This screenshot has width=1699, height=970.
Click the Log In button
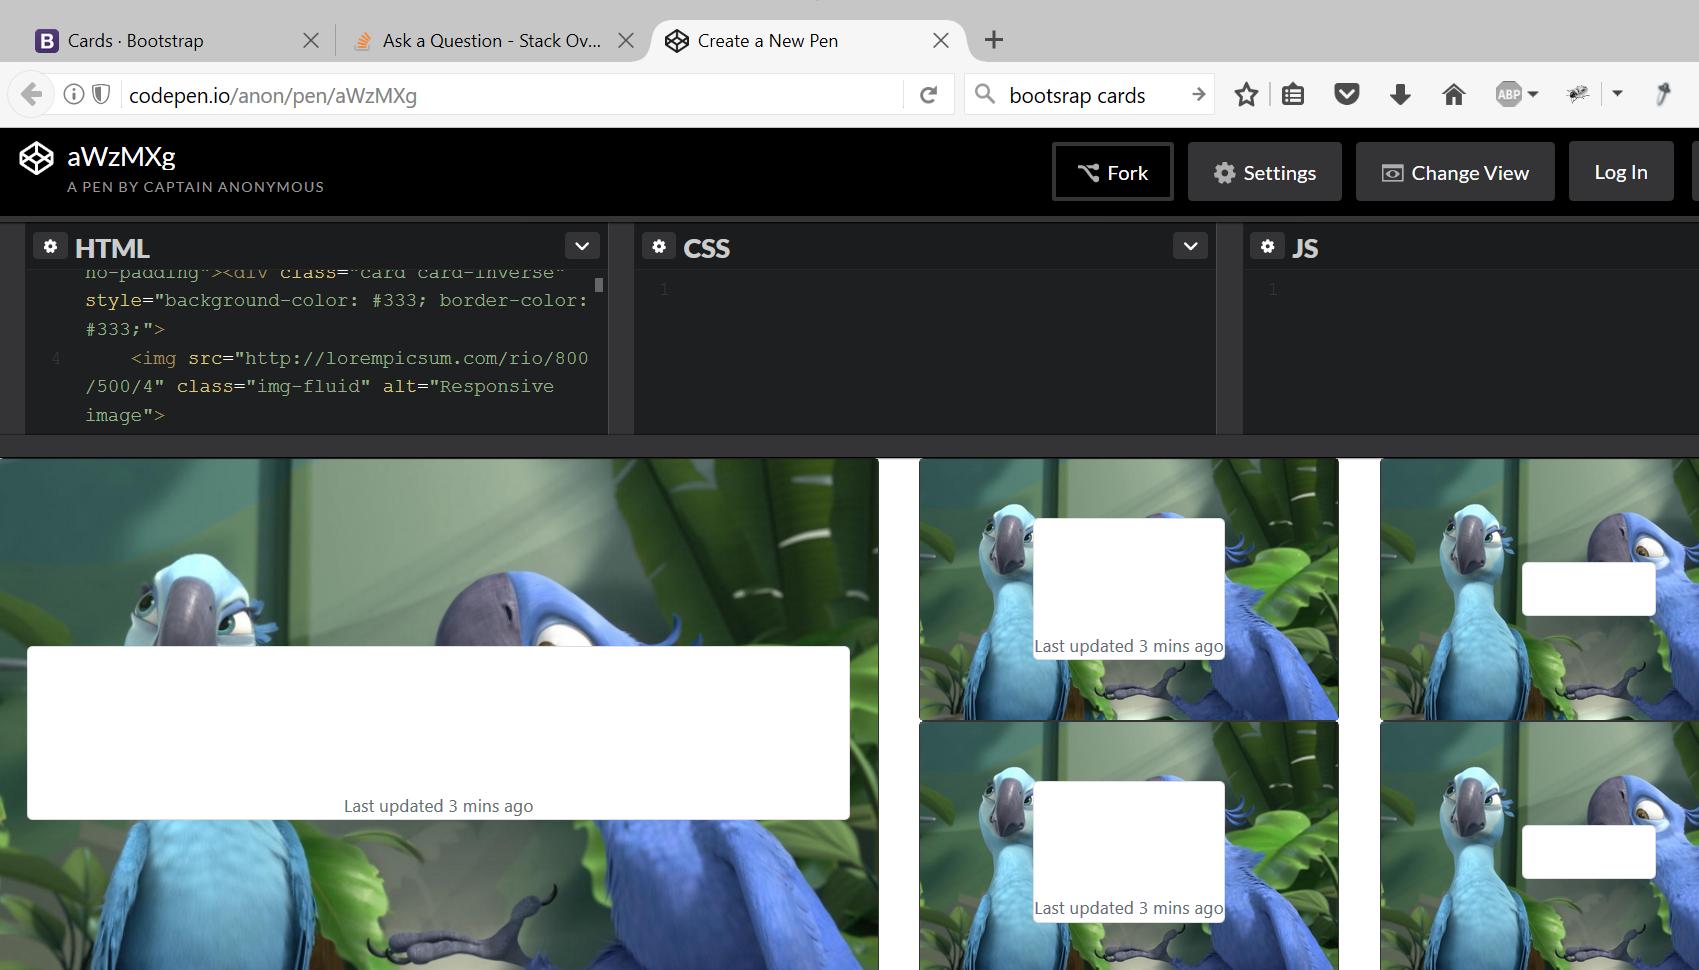(x=1621, y=172)
